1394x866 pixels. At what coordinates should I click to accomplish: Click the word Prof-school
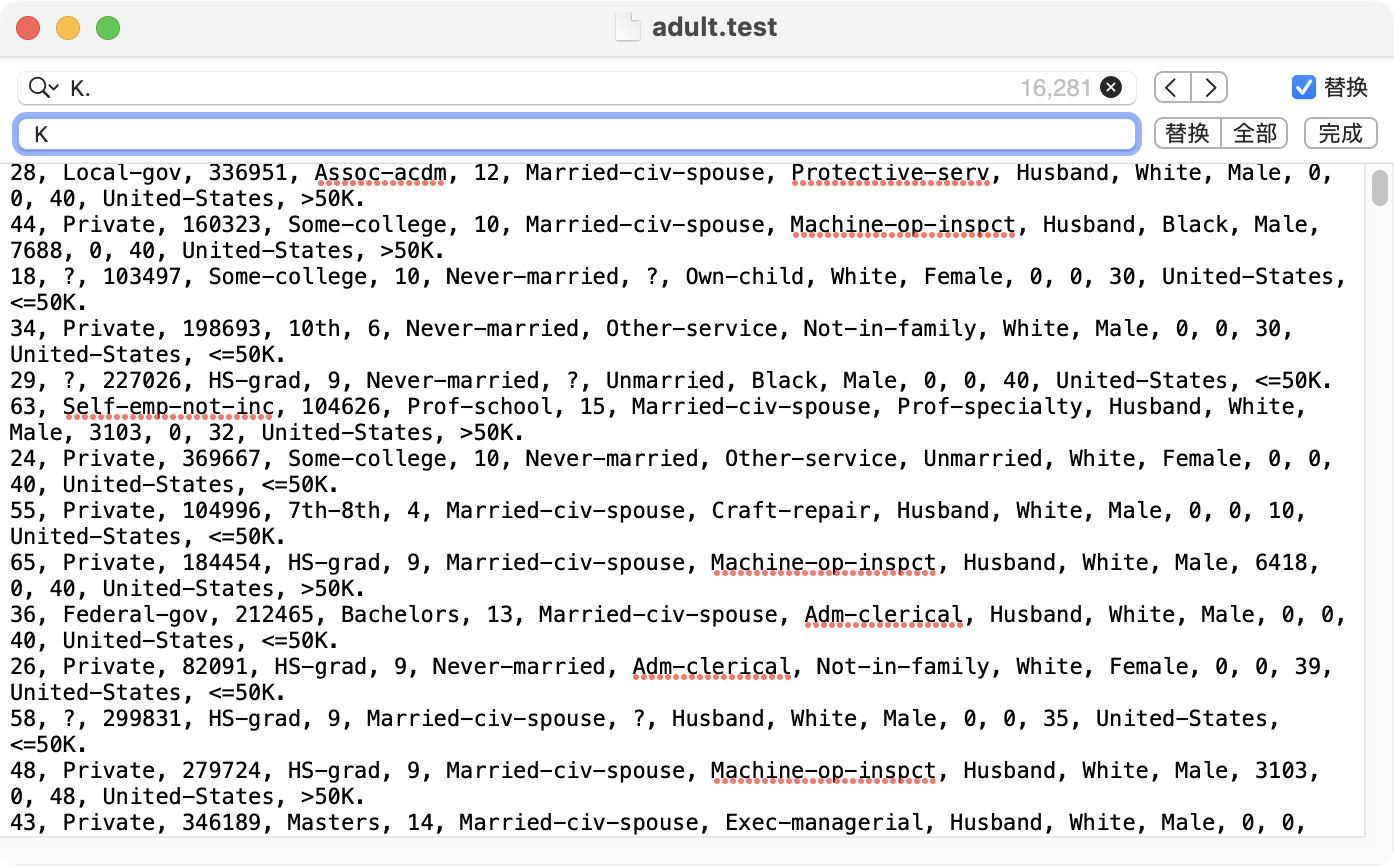click(480, 407)
